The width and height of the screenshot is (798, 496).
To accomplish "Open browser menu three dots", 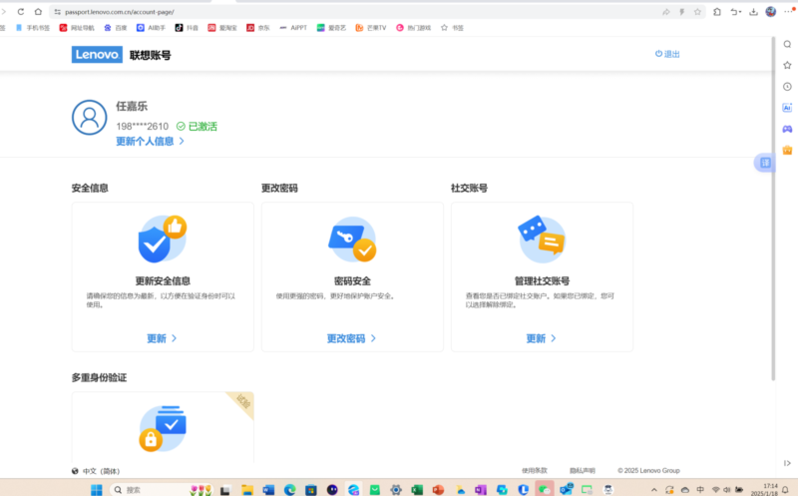I will (x=789, y=11).
